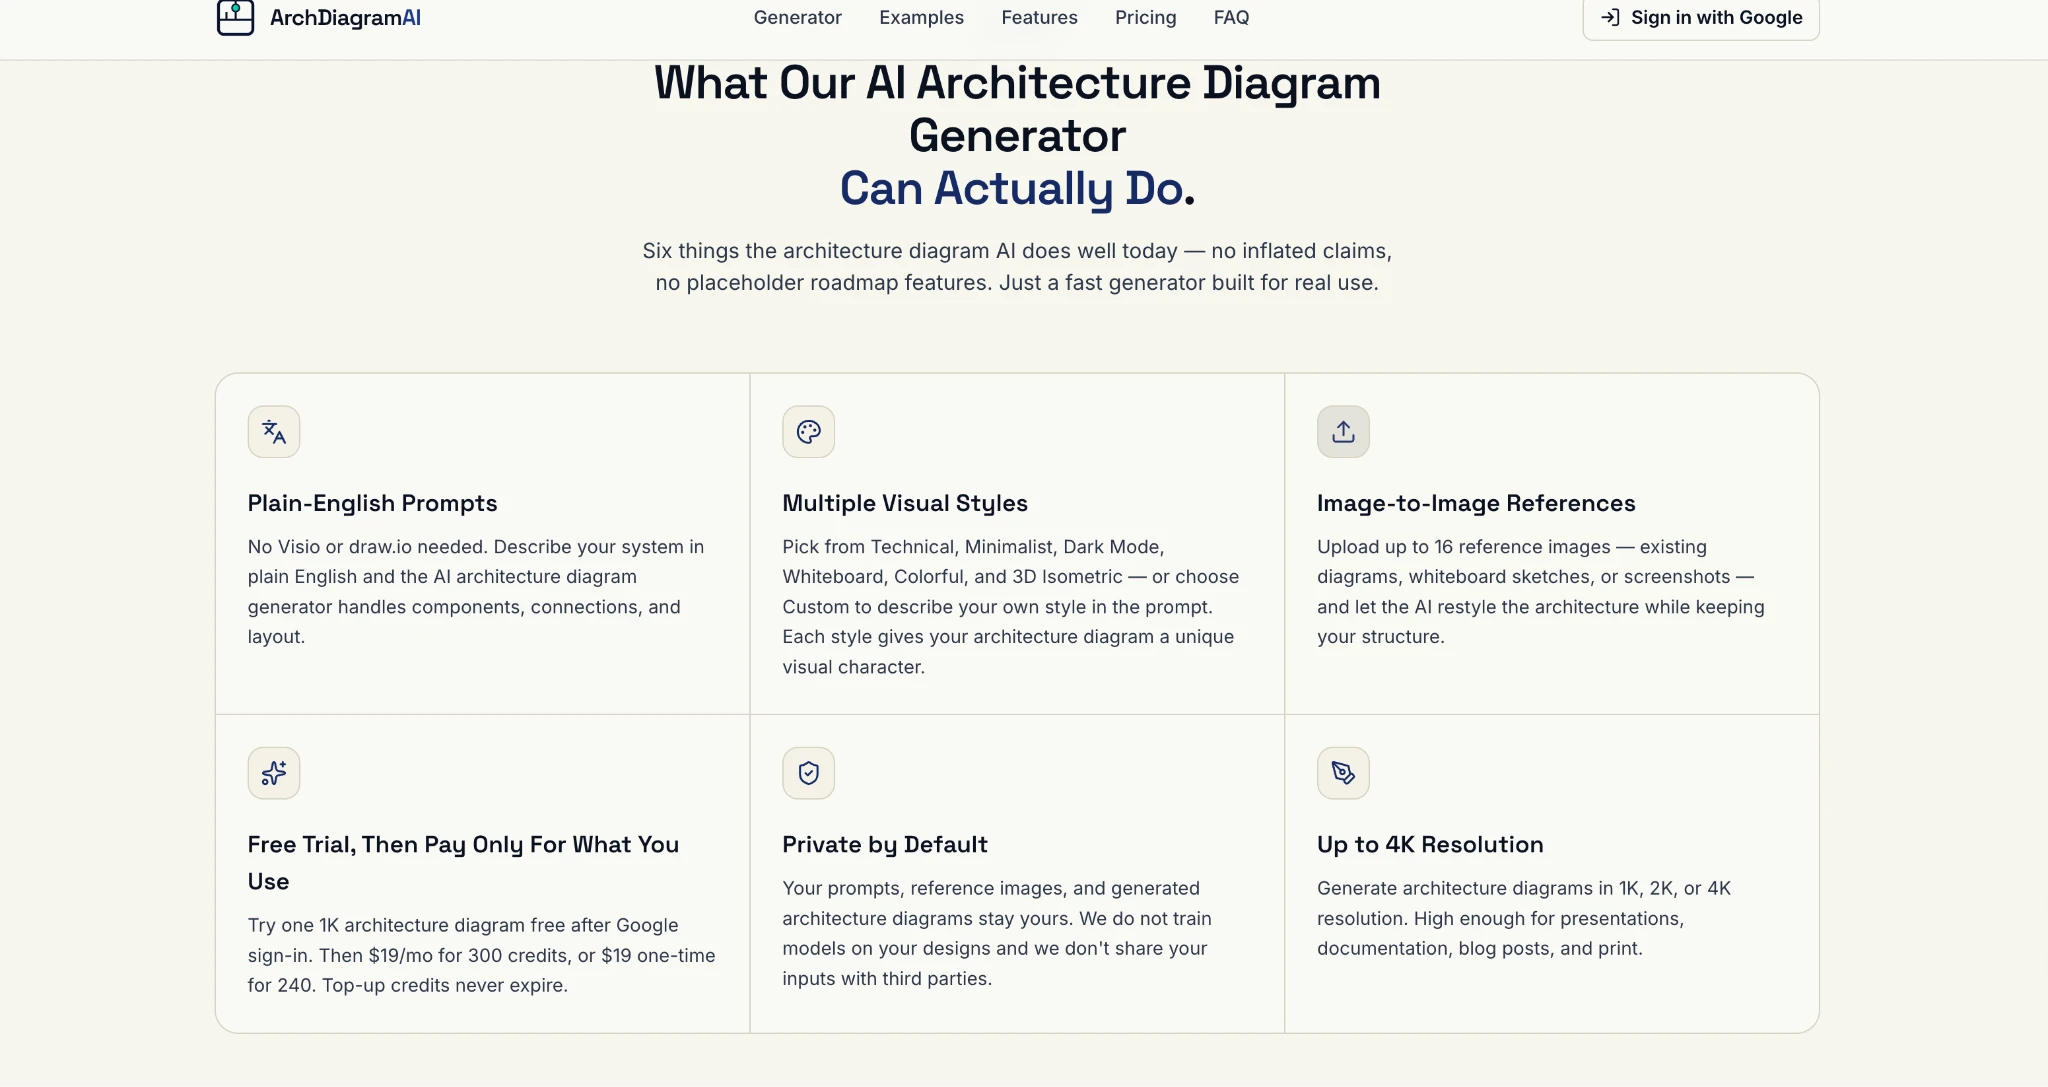This screenshot has height=1087, width=2048.
Task: Click the Your prompts, reference images paragraph
Action: 997,933
